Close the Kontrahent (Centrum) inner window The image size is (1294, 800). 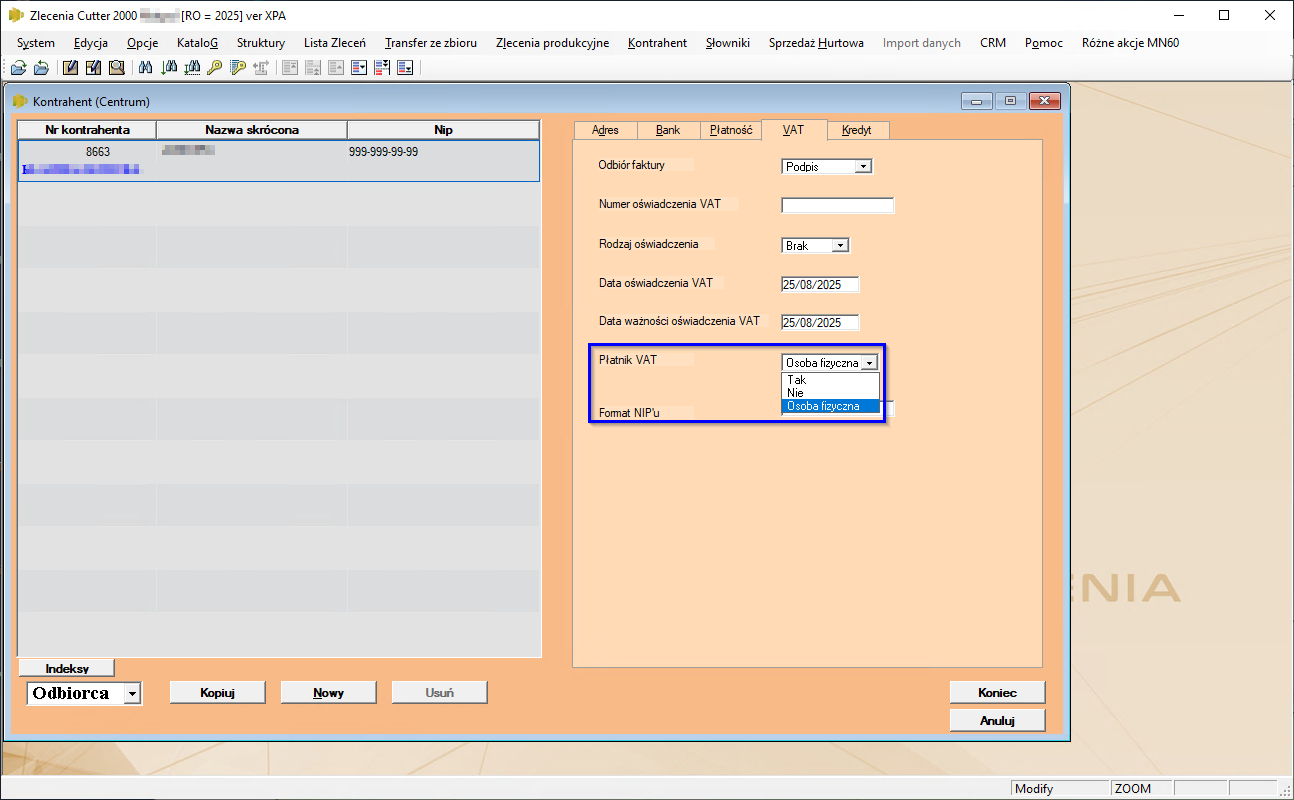point(1044,101)
